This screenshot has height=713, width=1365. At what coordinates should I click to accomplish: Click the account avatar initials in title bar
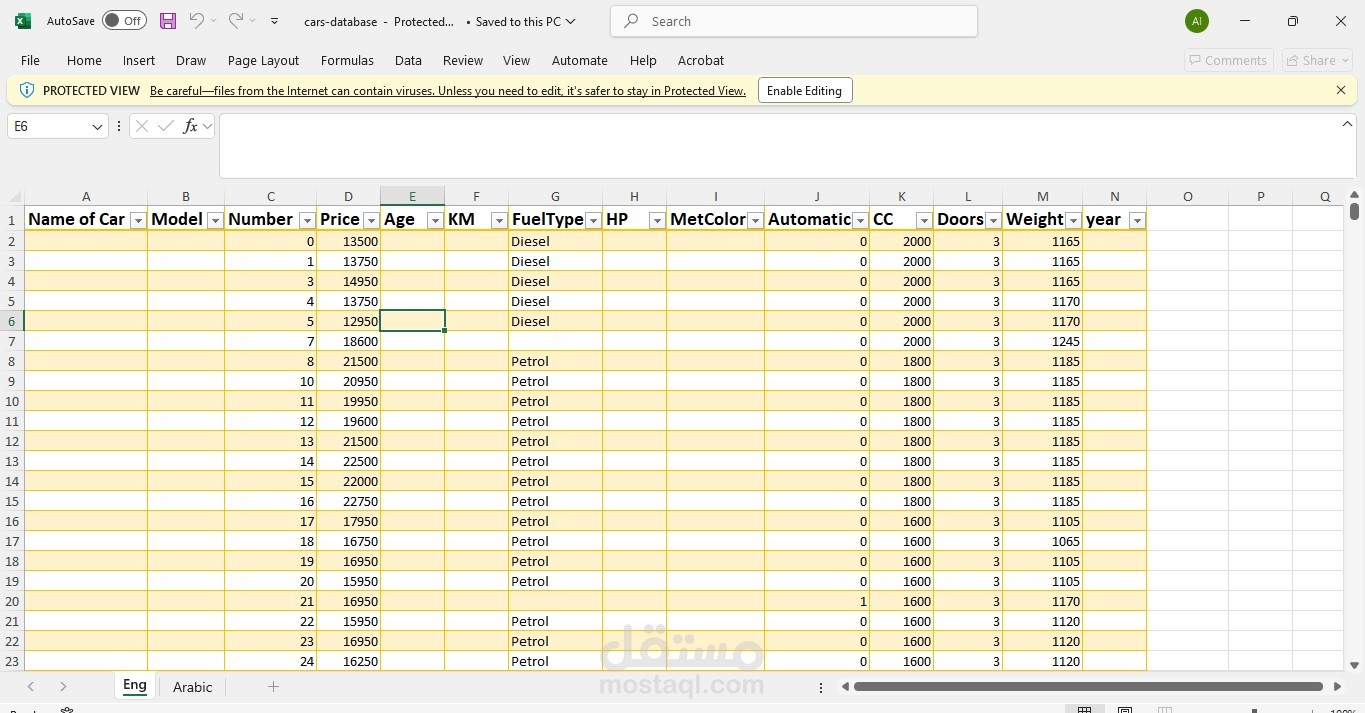(x=1196, y=20)
